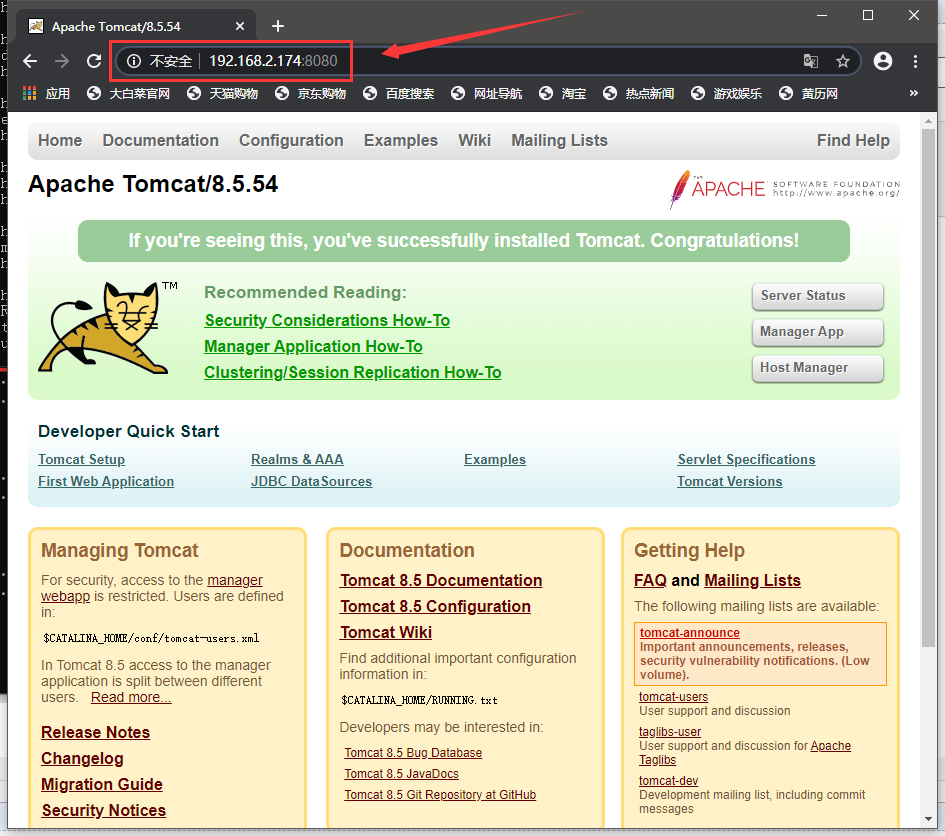This screenshot has width=945, height=836.
Task: Click the Server Status button
Action: coord(818,296)
